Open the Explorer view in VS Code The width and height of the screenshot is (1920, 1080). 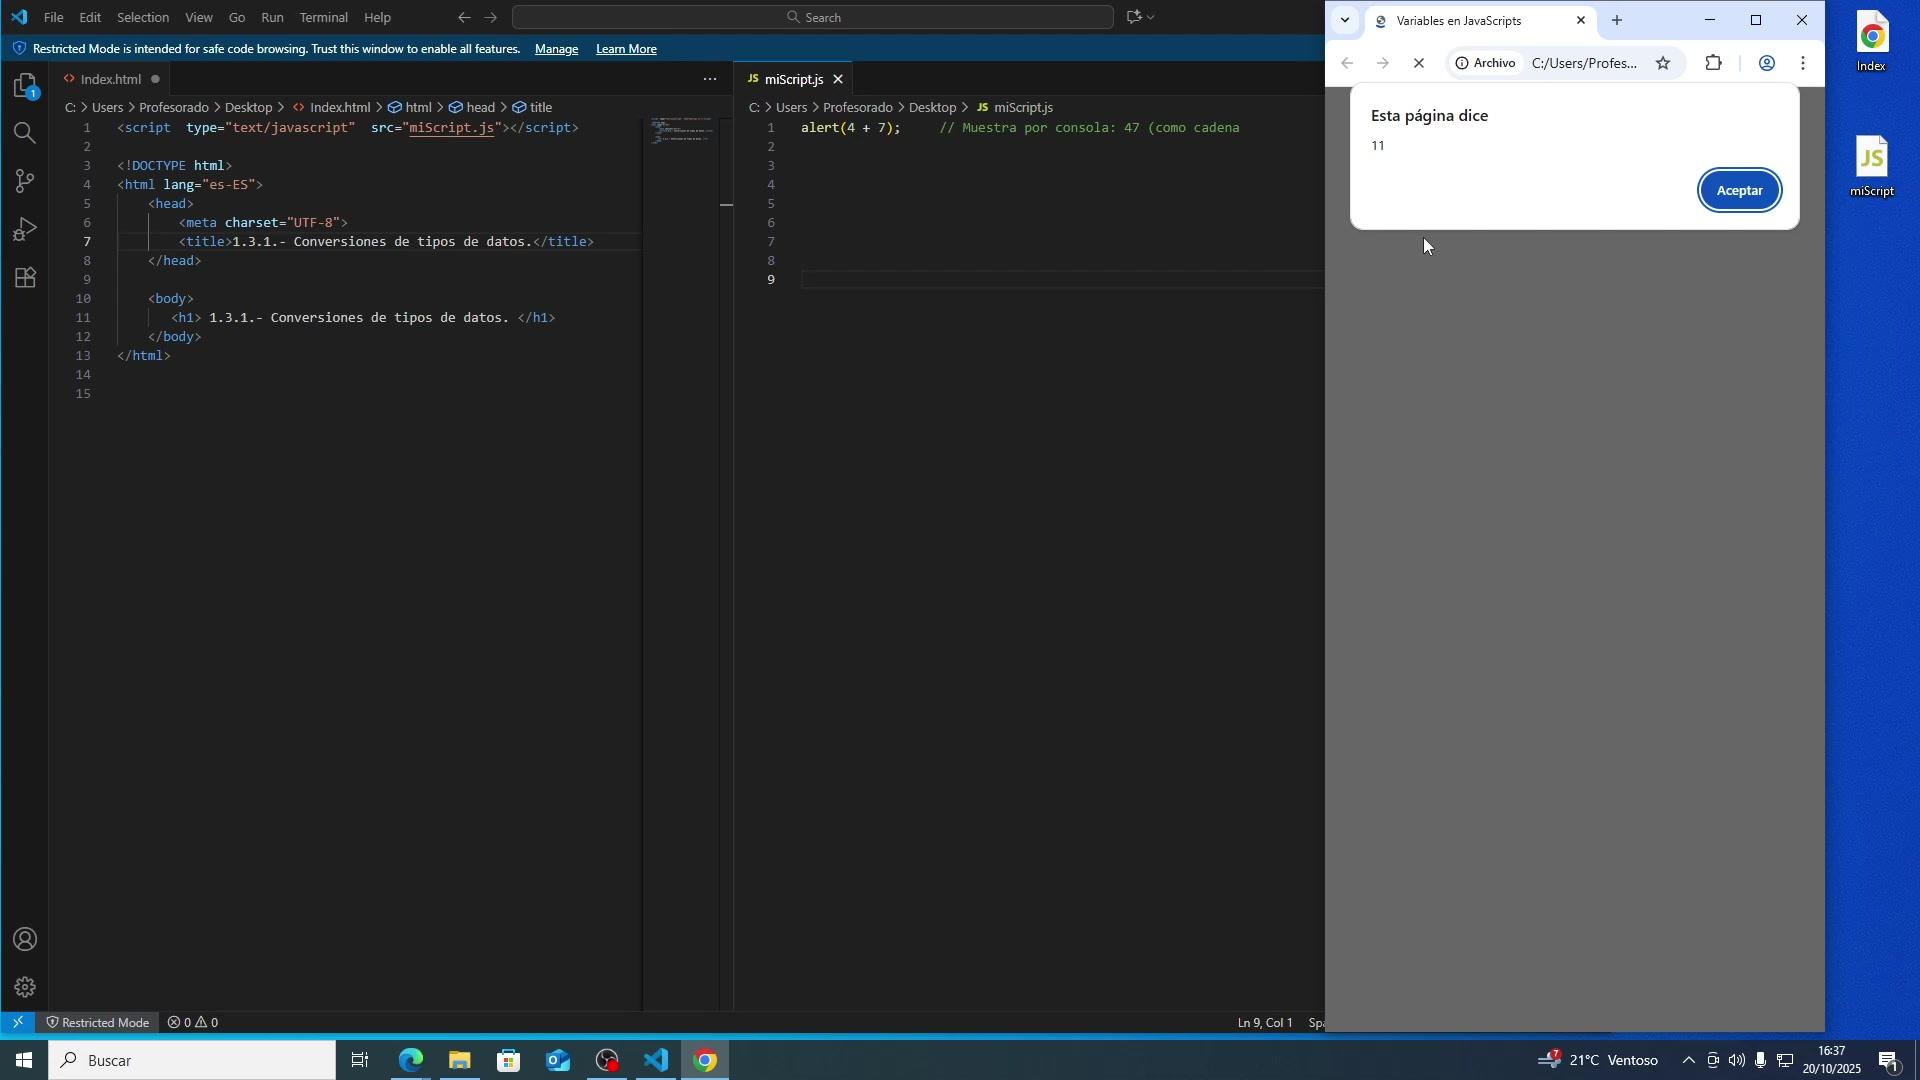[25, 86]
